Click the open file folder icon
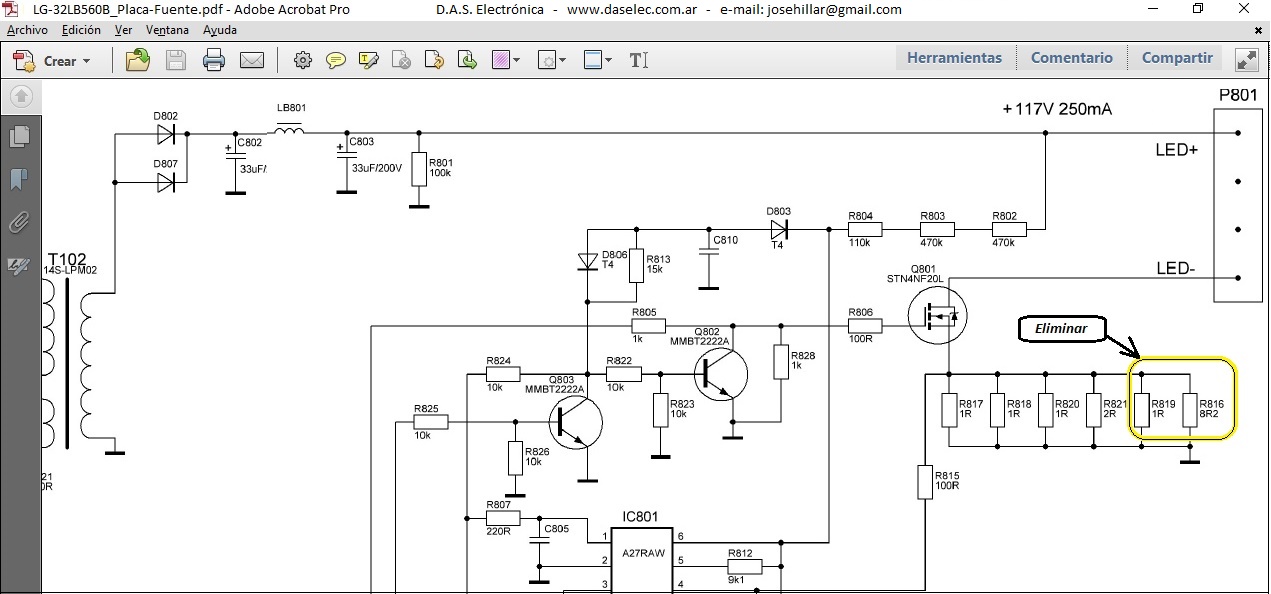The height and width of the screenshot is (594, 1271). (138, 60)
